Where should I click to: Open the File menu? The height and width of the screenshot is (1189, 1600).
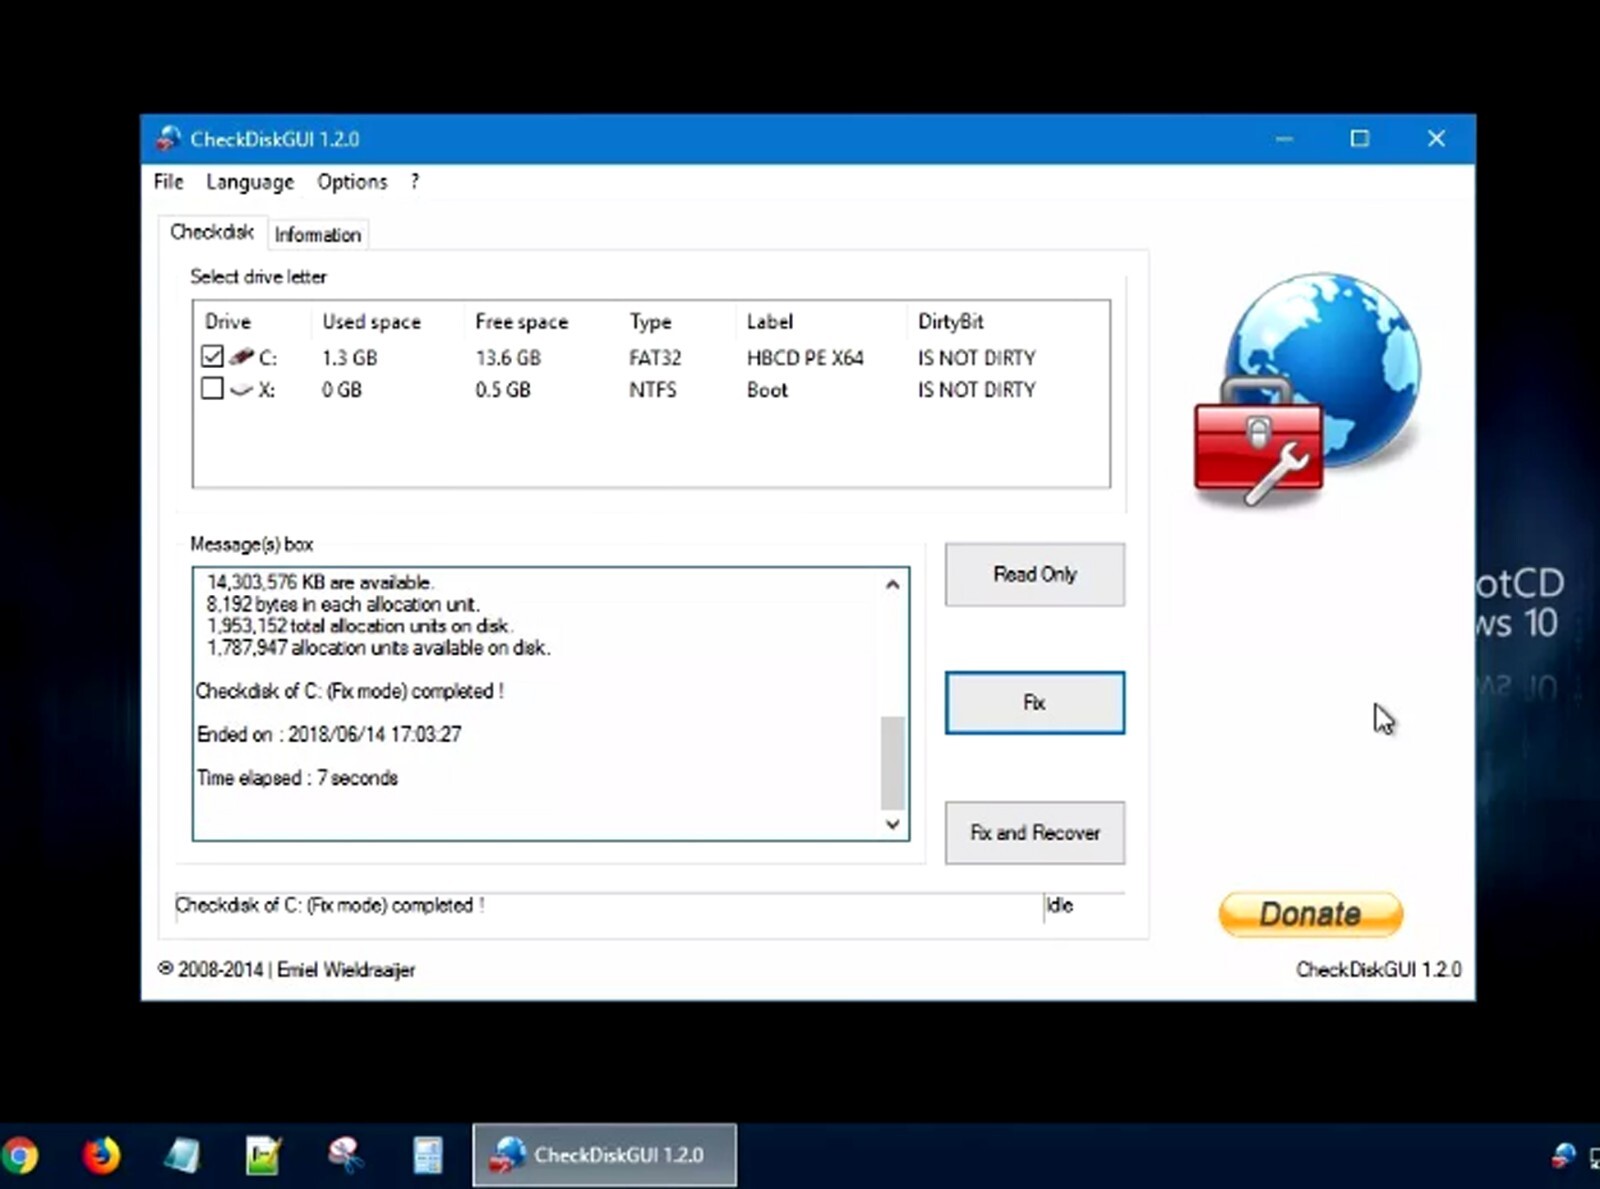coord(167,182)
